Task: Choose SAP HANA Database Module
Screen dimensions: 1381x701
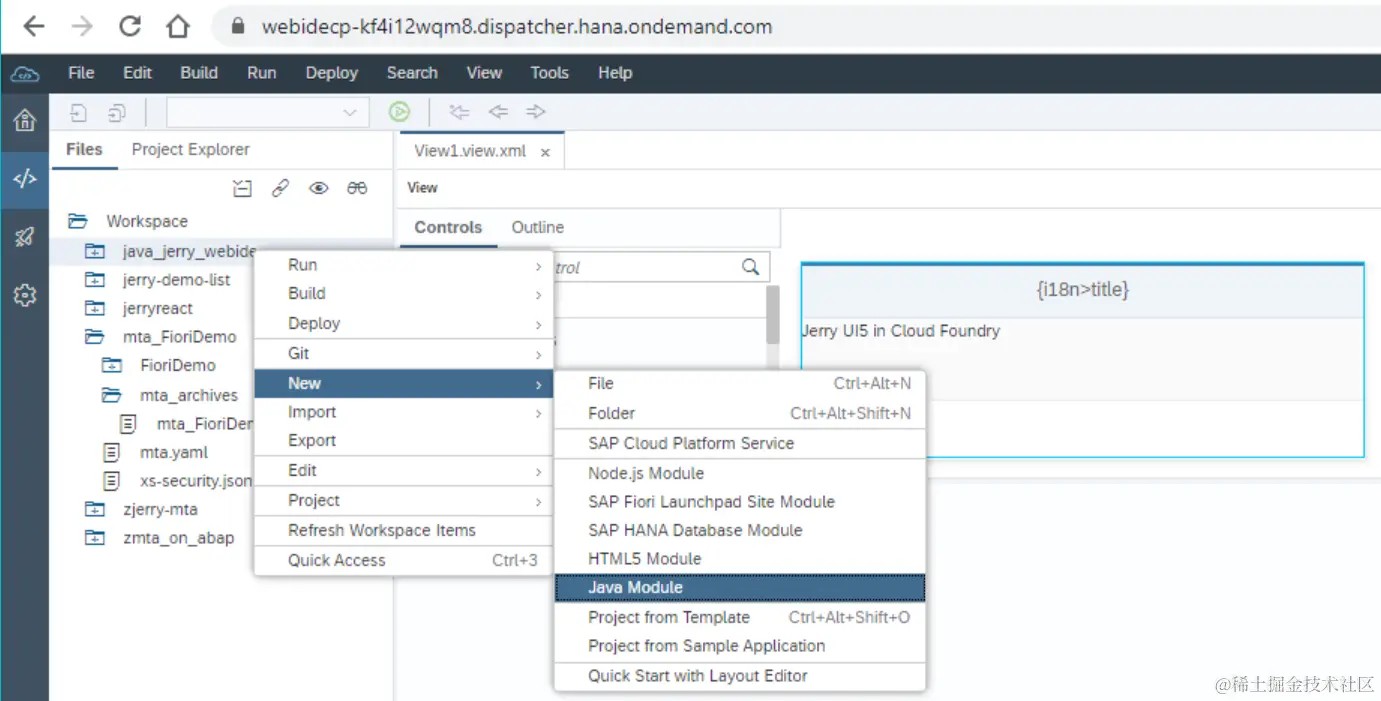Action: [x=740, y=530]
